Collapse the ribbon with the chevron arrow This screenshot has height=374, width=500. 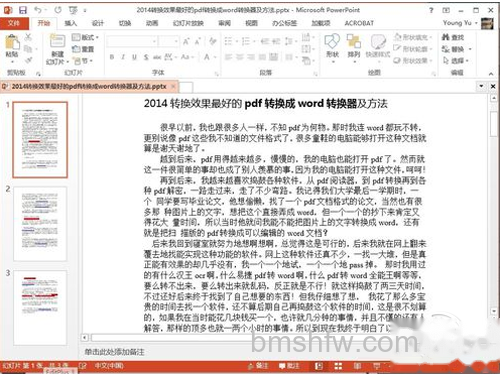pos(491,73)
